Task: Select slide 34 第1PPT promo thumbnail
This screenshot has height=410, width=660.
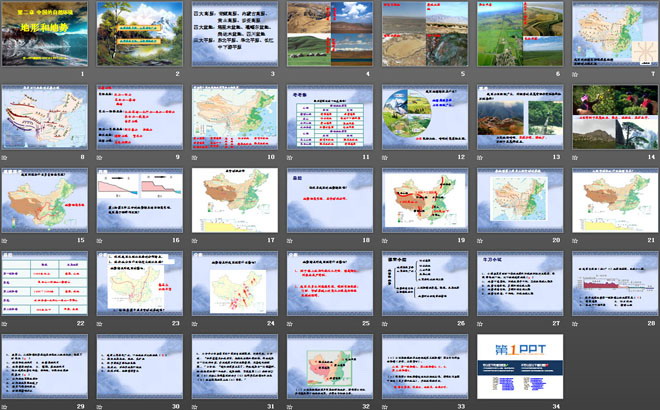Action: click(520, 367)
